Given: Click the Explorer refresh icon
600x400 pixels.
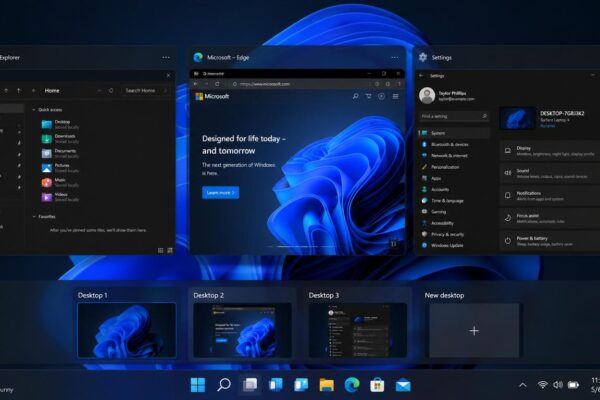Looking at the screenshot, I should click(x=111, y=91).
